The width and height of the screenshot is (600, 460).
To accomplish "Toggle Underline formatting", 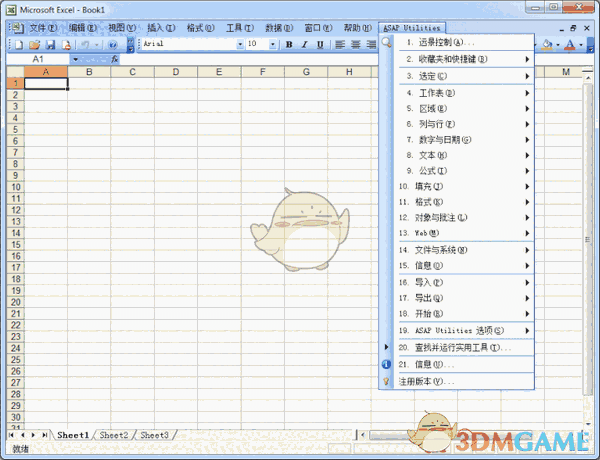I will 320,45.
